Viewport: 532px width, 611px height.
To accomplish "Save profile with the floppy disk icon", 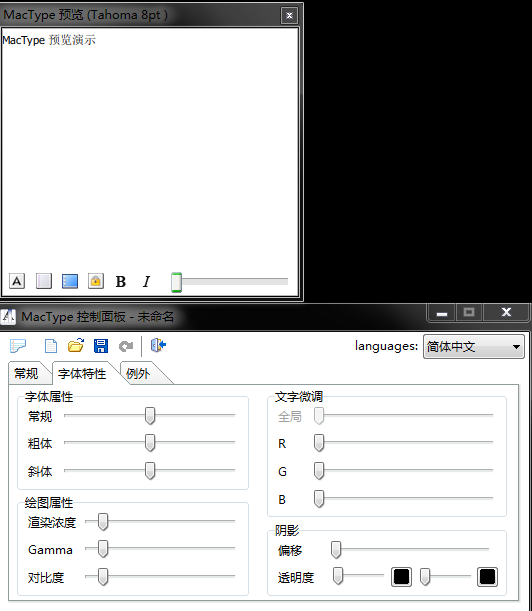I will tap(101, 346).
